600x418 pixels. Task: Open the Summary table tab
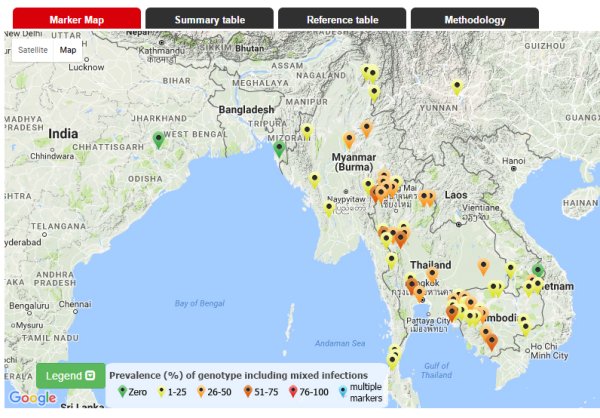209,19
